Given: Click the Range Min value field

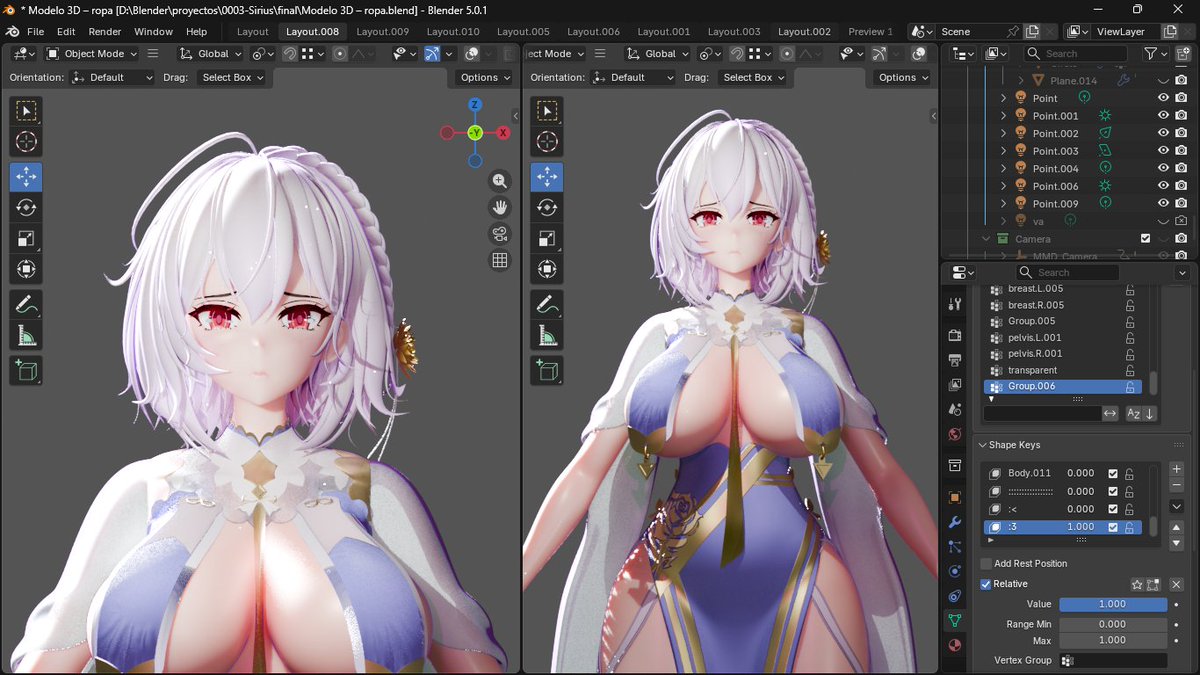Looking at the screenshot, I should click(1113, 624).
